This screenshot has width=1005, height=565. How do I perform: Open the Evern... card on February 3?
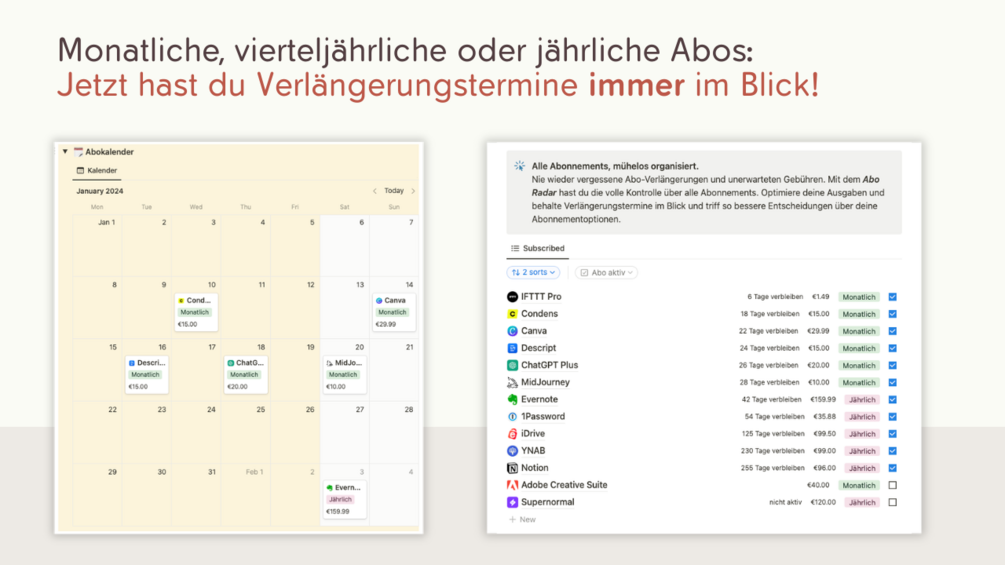pos(344,499)
